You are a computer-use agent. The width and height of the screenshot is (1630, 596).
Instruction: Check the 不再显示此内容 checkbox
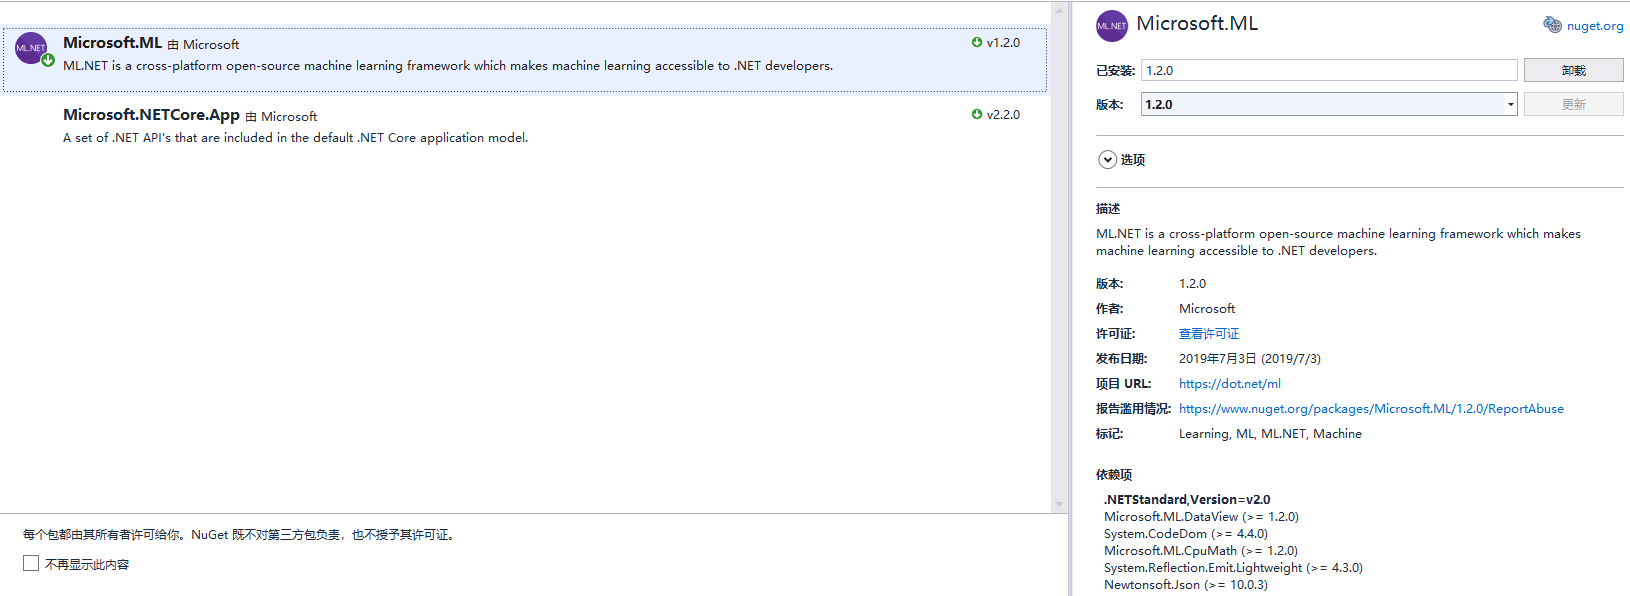tap(31, 564)
